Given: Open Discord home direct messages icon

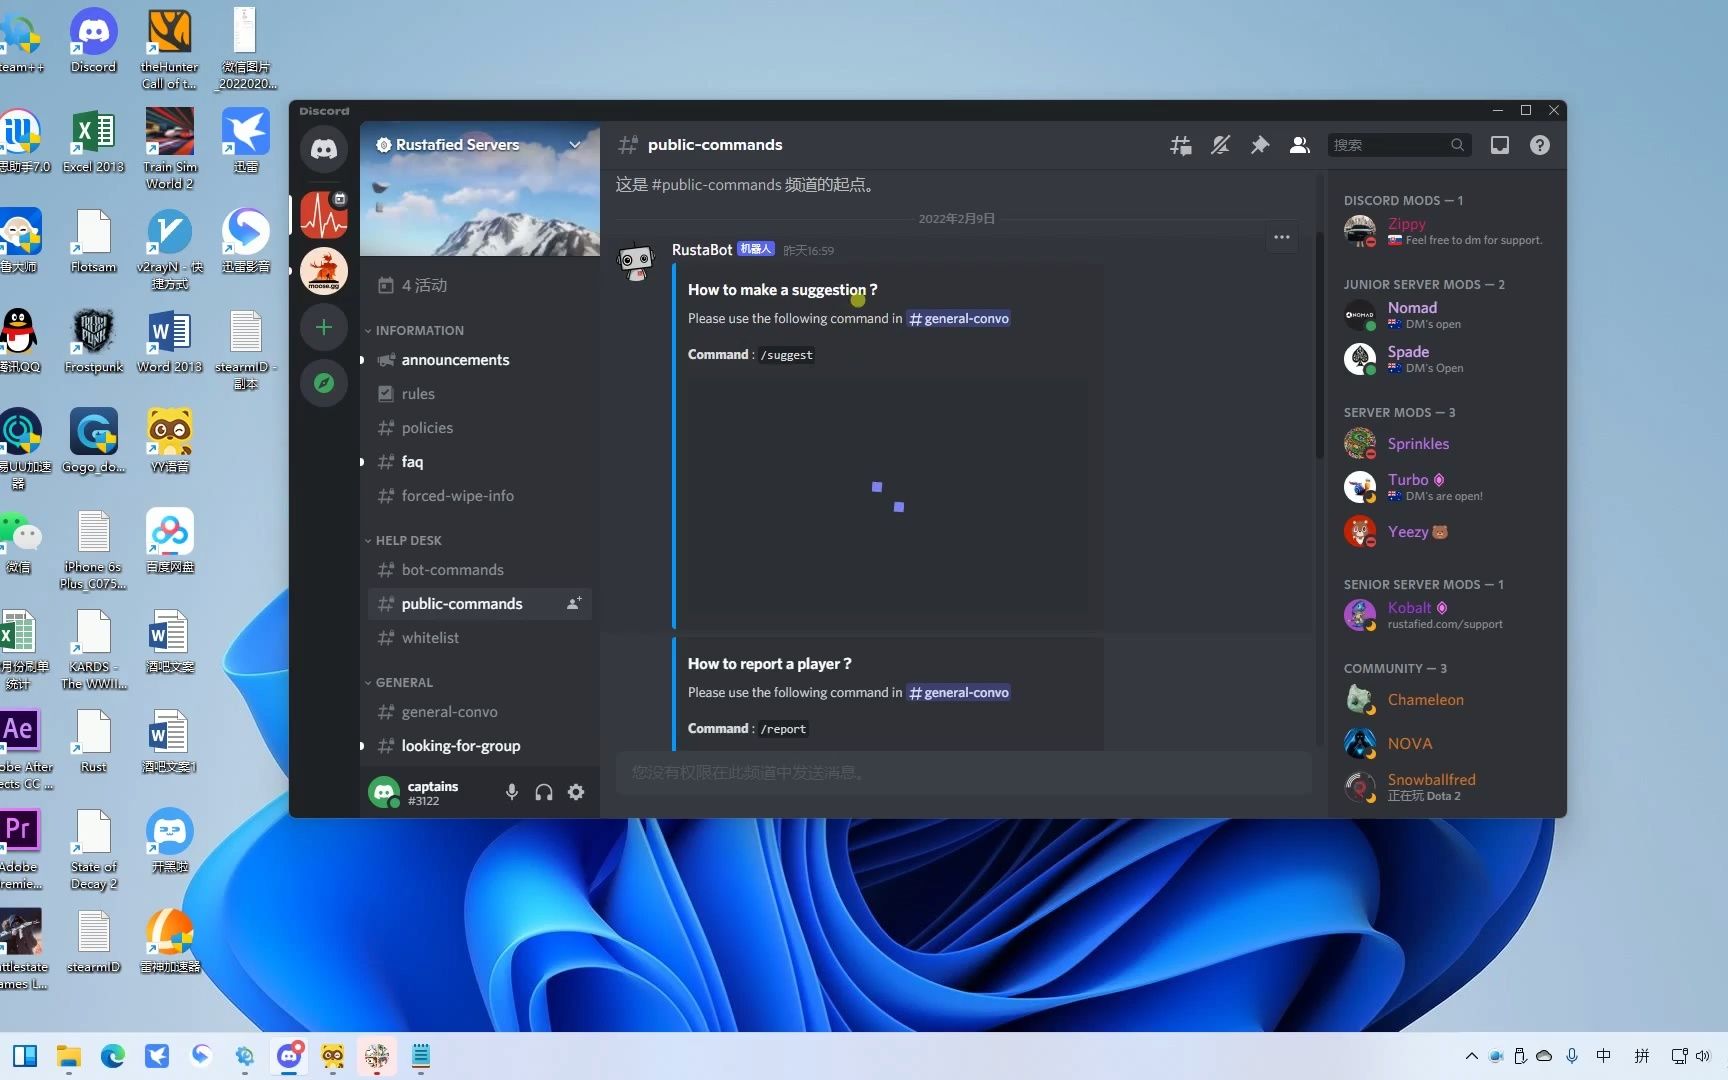Looking at the screenshot, I should coord(324,149).
